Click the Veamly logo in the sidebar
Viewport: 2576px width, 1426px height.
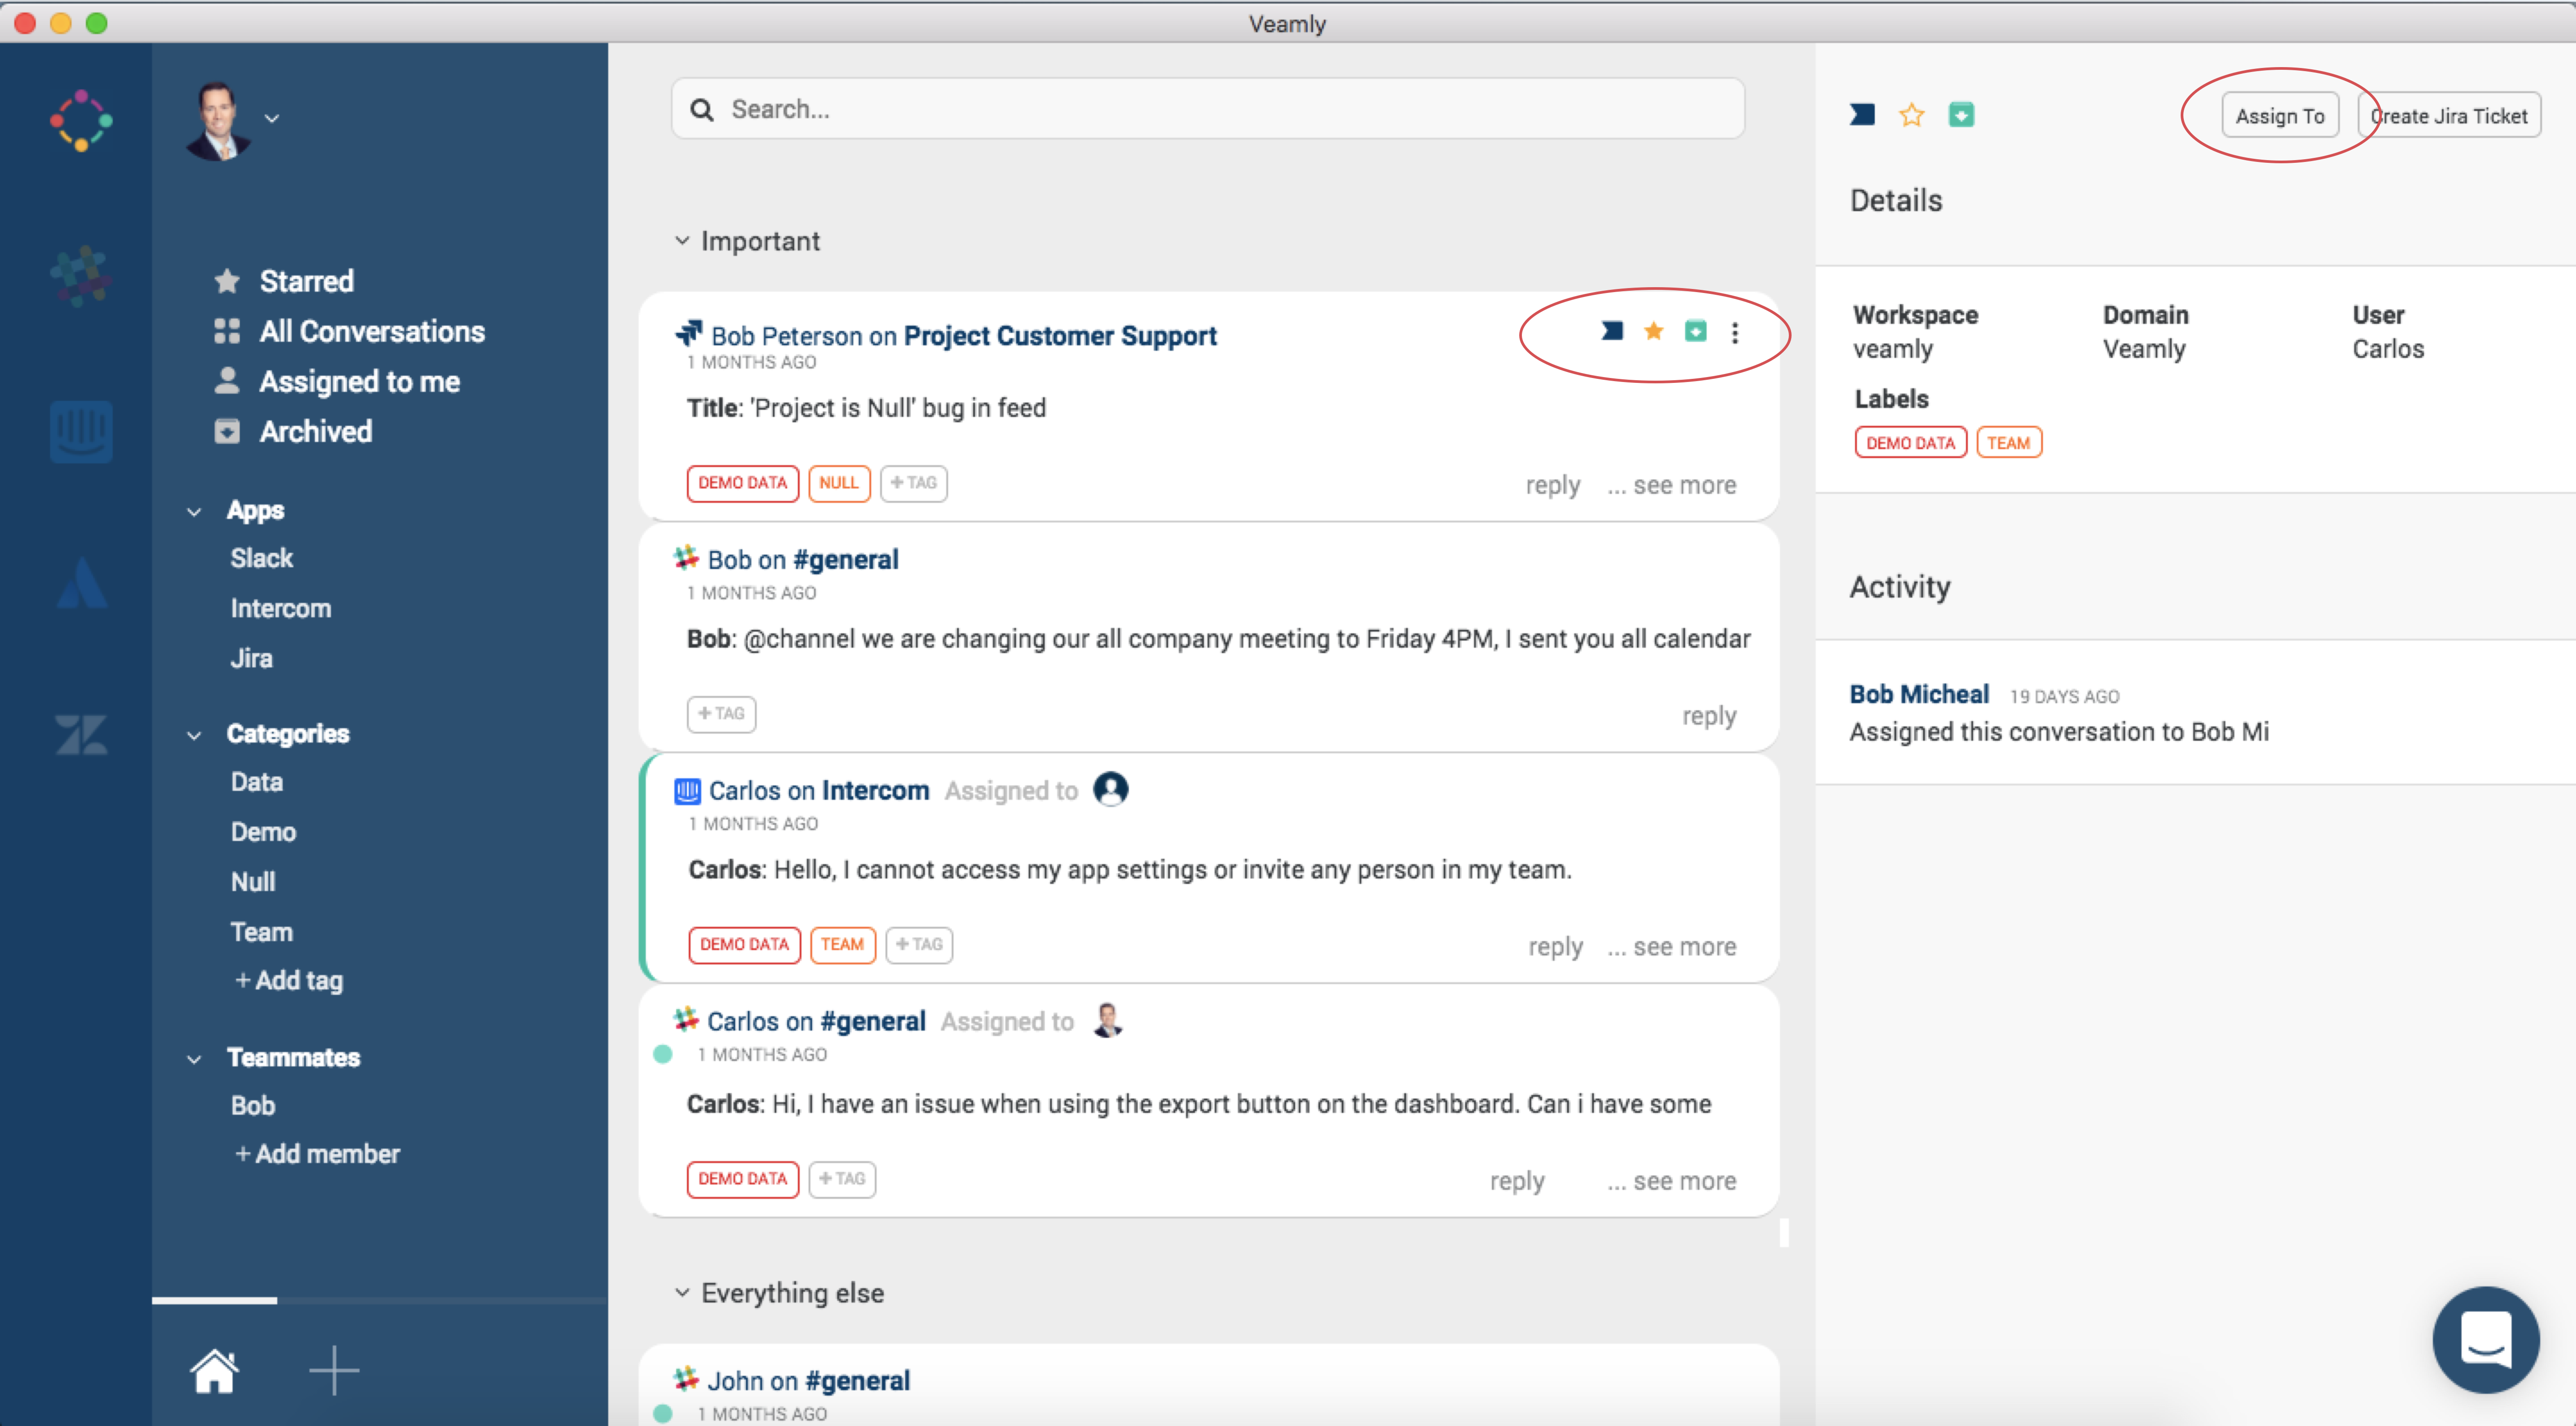[81, 121]
